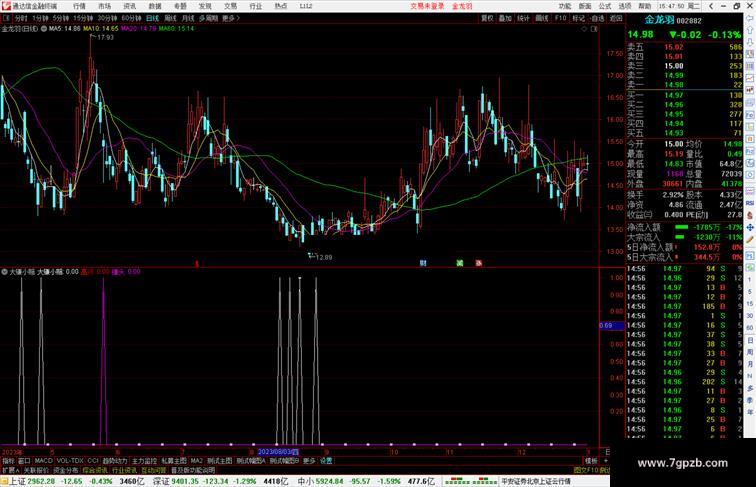This screenshot has height=487, width=756.
Task: Click 统计 statistics button
Action: 523,18
